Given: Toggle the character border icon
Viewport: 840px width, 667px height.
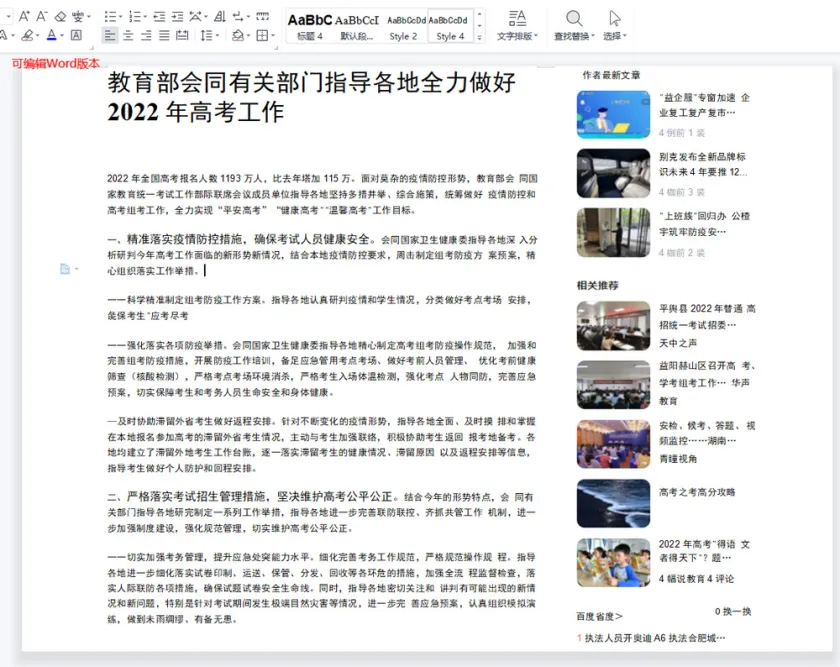Looking at the screenshot, I should click(x=76, y=34).
